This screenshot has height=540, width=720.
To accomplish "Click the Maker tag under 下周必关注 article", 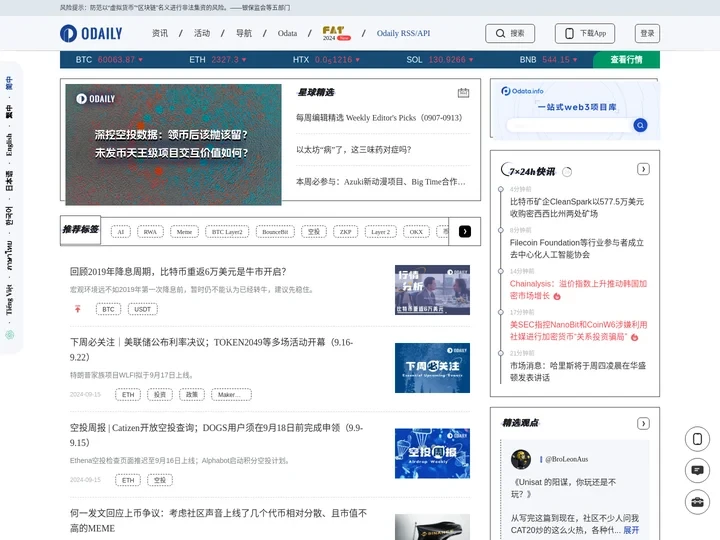I will pyautogui.click(x=231, y=394).
